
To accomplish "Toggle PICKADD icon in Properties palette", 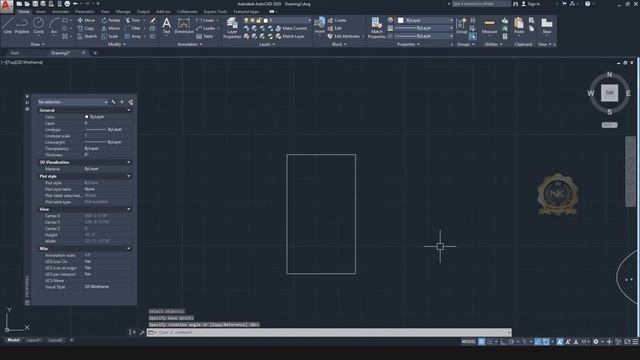I will click(x=113, y=102).
